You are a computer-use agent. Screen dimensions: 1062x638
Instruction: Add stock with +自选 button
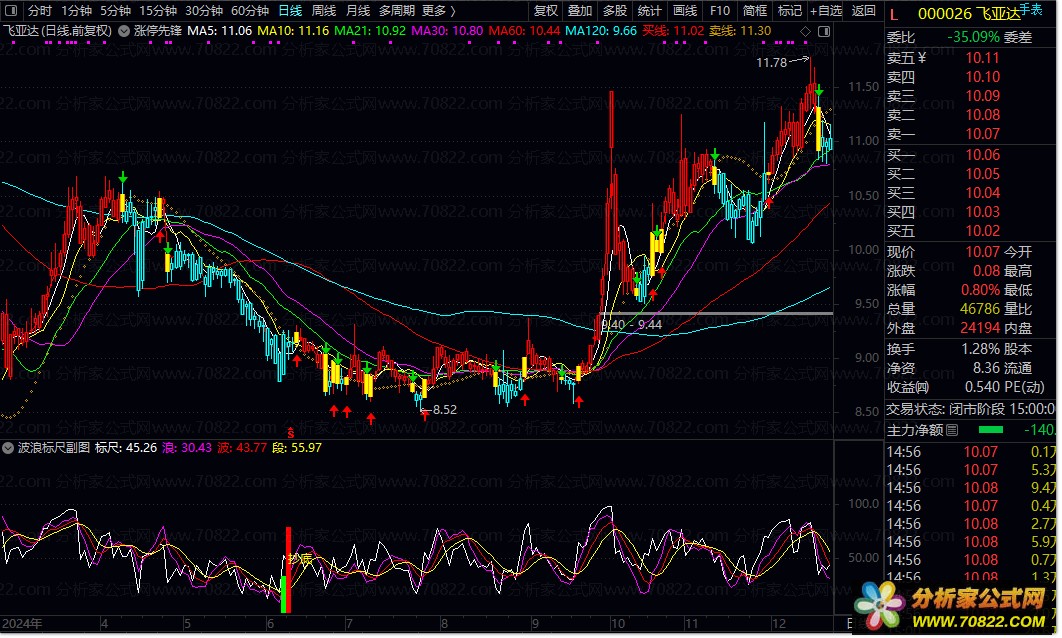[826, 10]
